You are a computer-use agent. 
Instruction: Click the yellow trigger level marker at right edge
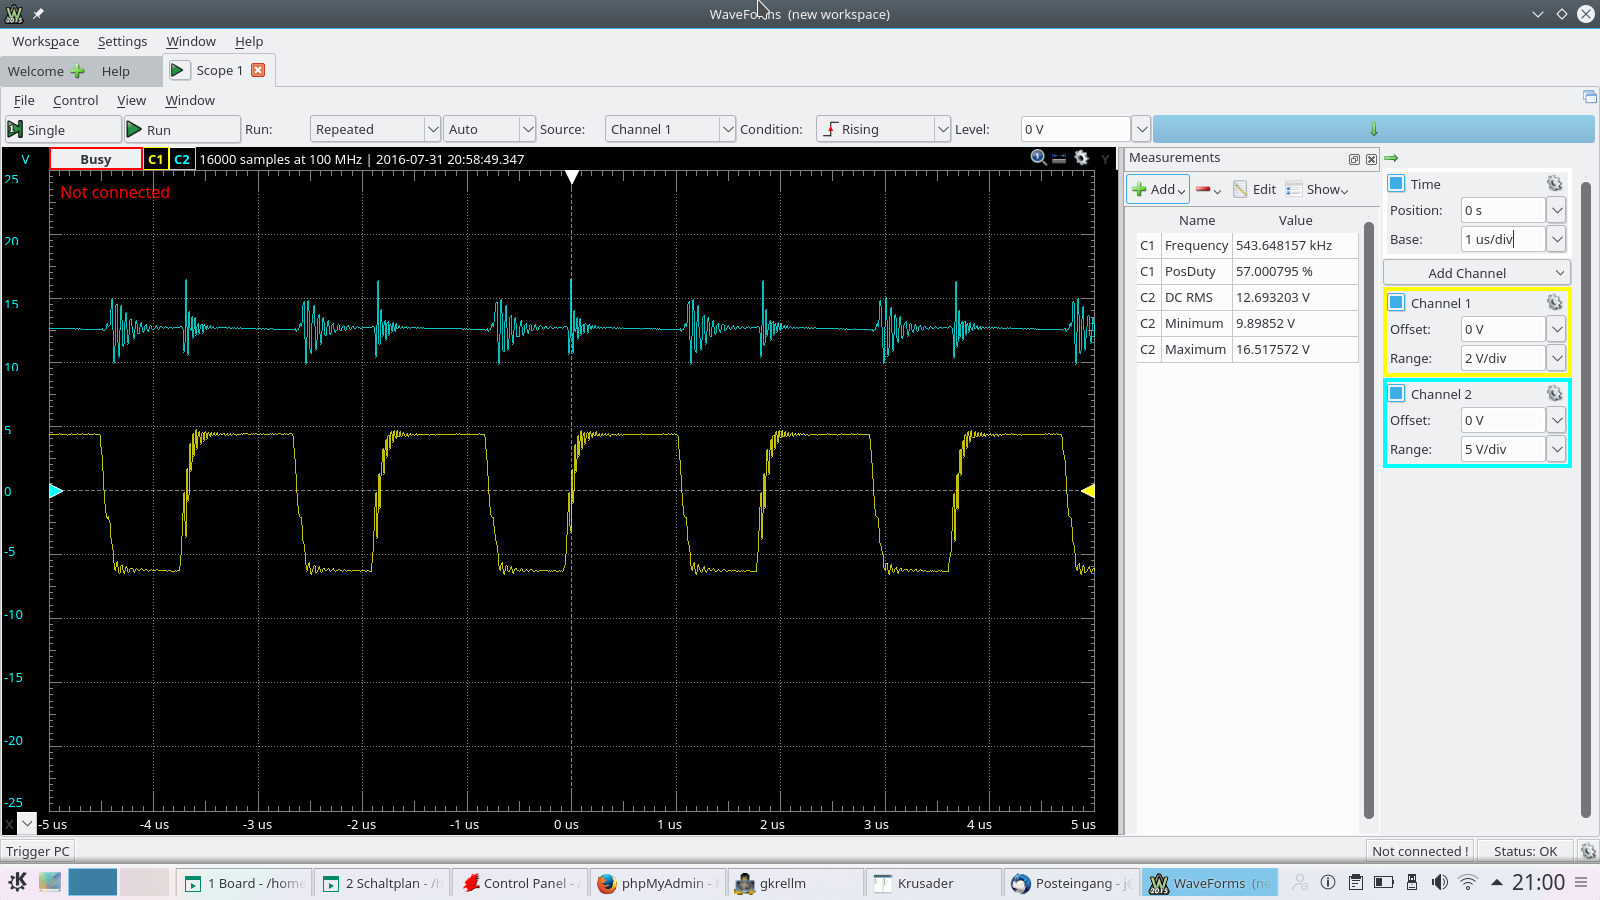coord(1088,491)
